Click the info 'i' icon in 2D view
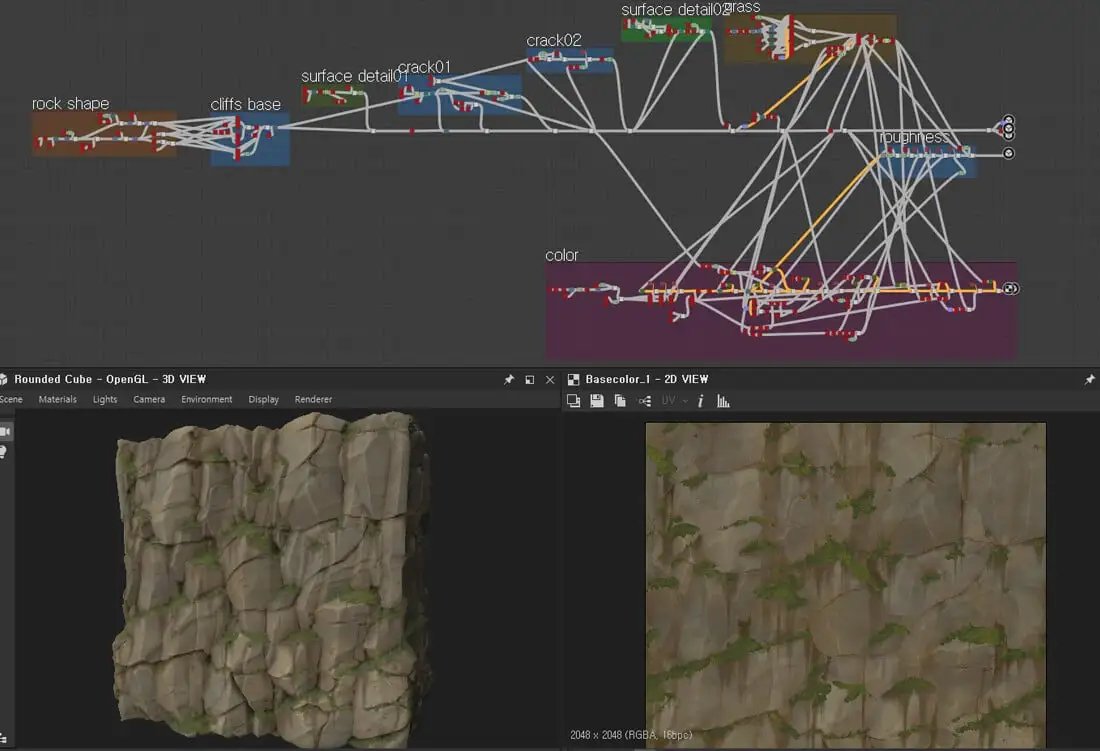 click(x=700, y=401)
